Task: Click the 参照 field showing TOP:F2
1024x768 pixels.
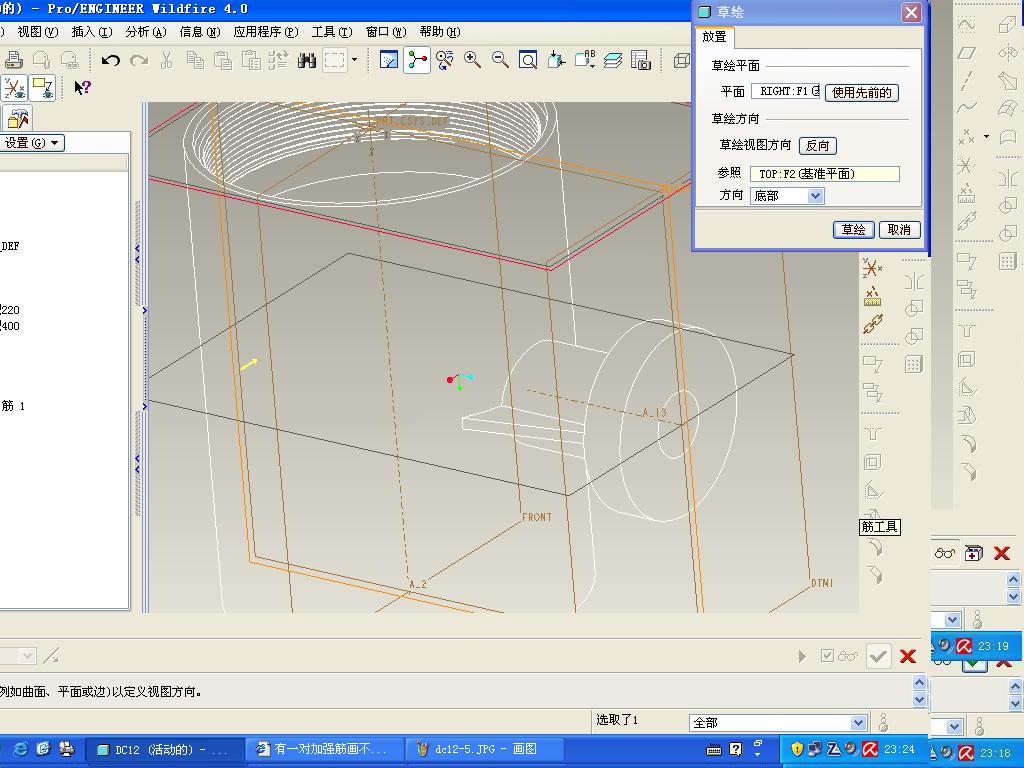Action: tap(825, 174)
